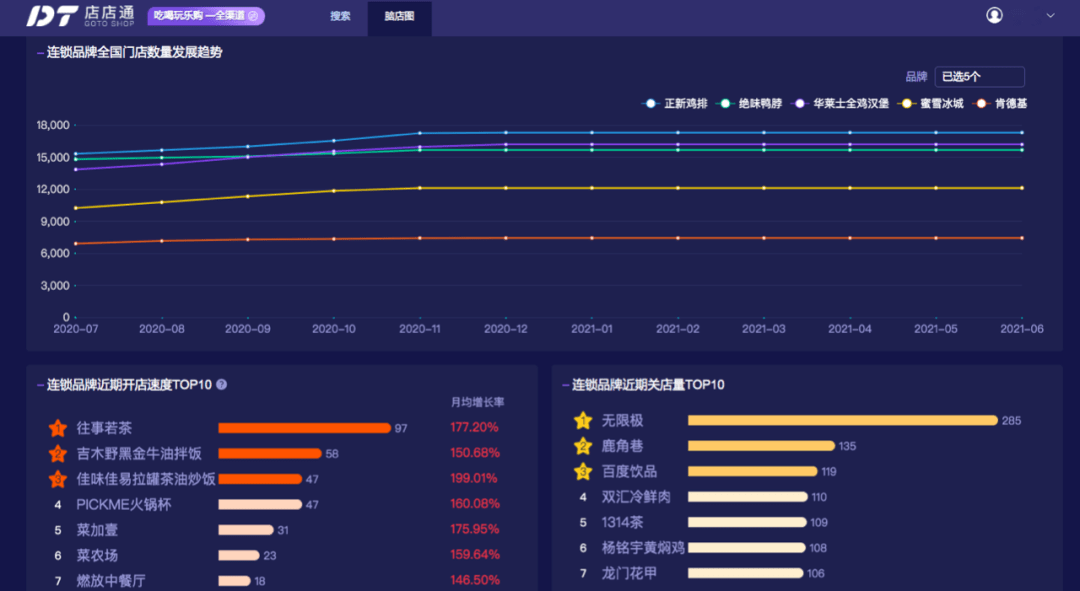Click rank 2 star badge beside 吉木野黑金牛油拌饭

(x=57, y=454)
